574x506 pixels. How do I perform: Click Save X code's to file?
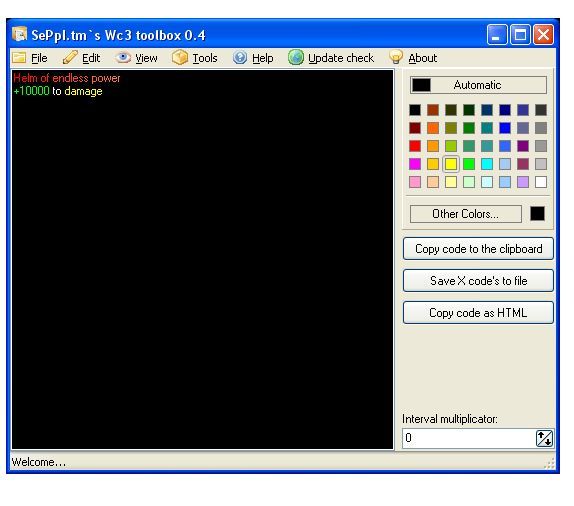pyautogui.click(x=478, y=281)
